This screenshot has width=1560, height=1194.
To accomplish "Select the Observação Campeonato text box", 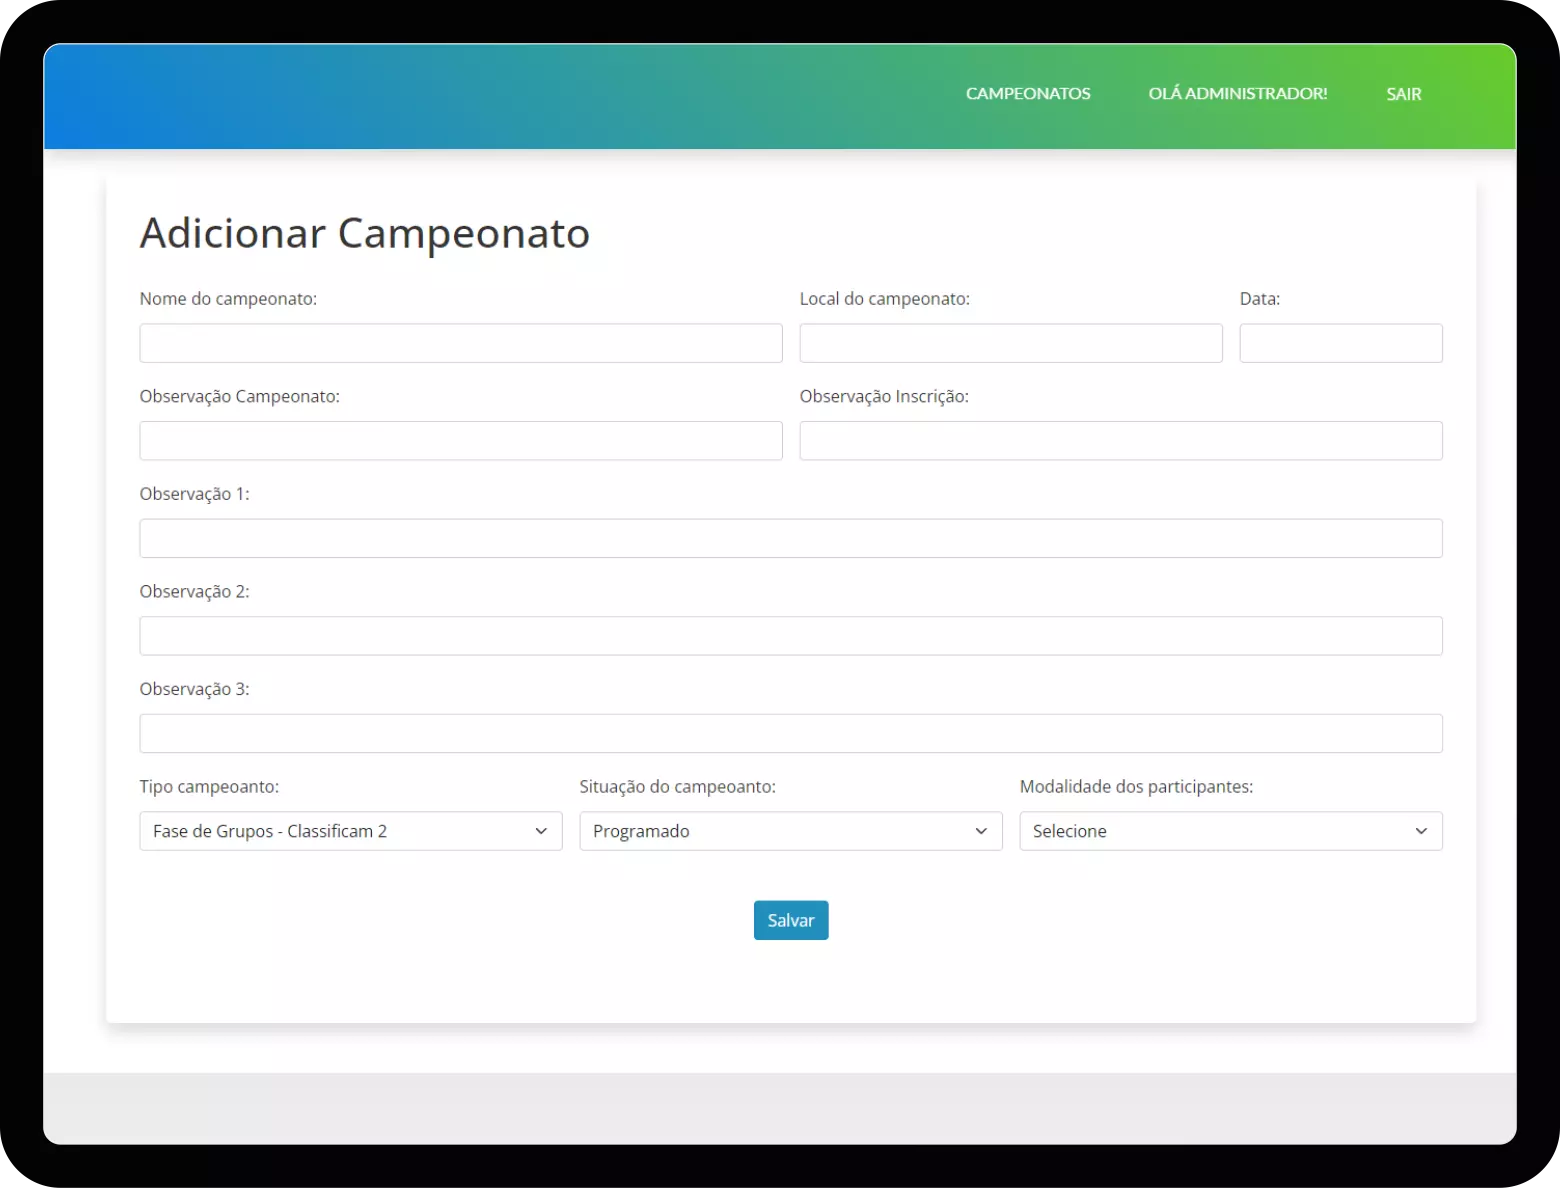I will coord(460,440).
